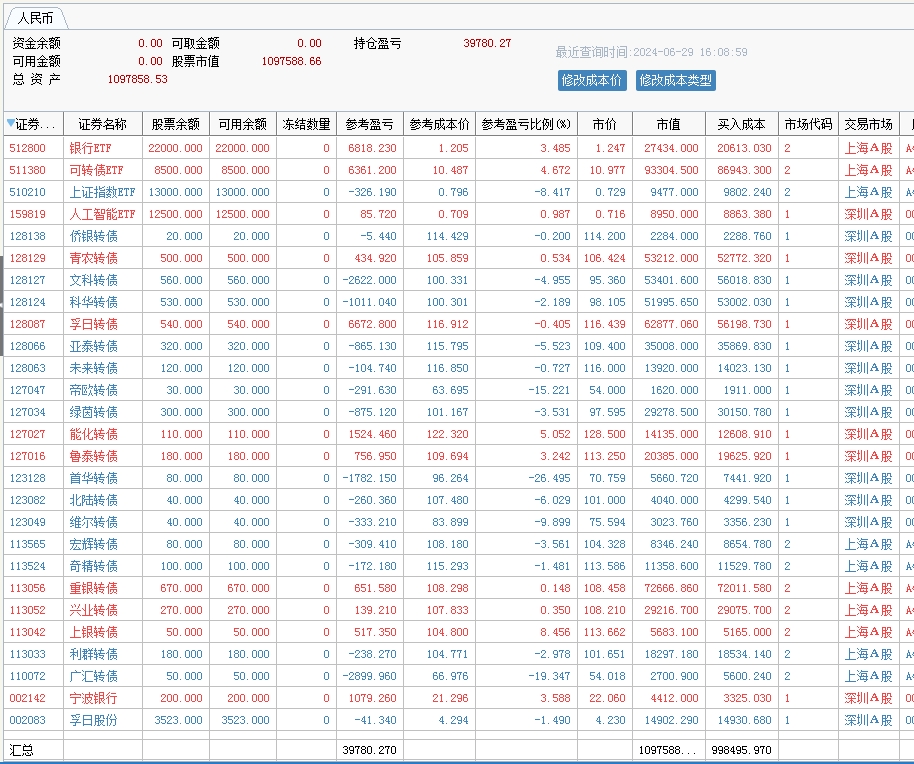Select the 银行ETF holding row

click(91, 148)
